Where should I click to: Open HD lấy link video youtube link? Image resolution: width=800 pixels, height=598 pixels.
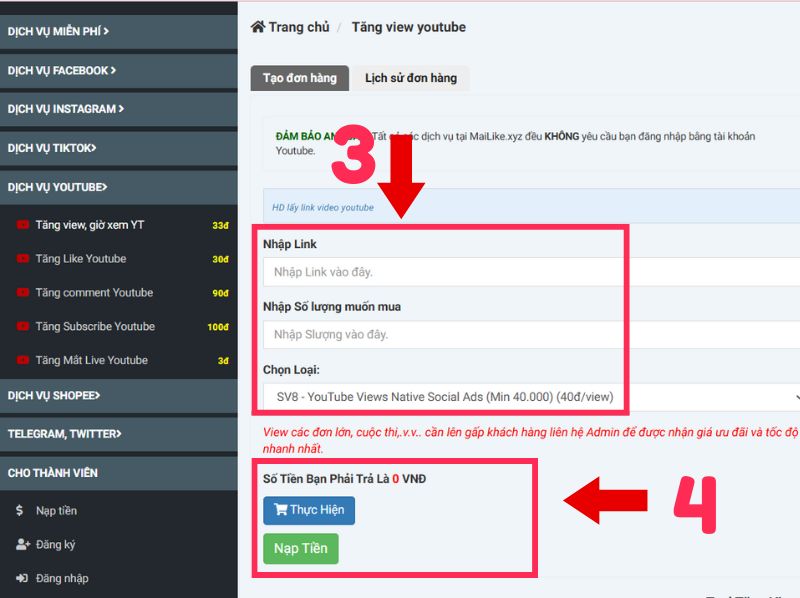(x=322, y=208)
